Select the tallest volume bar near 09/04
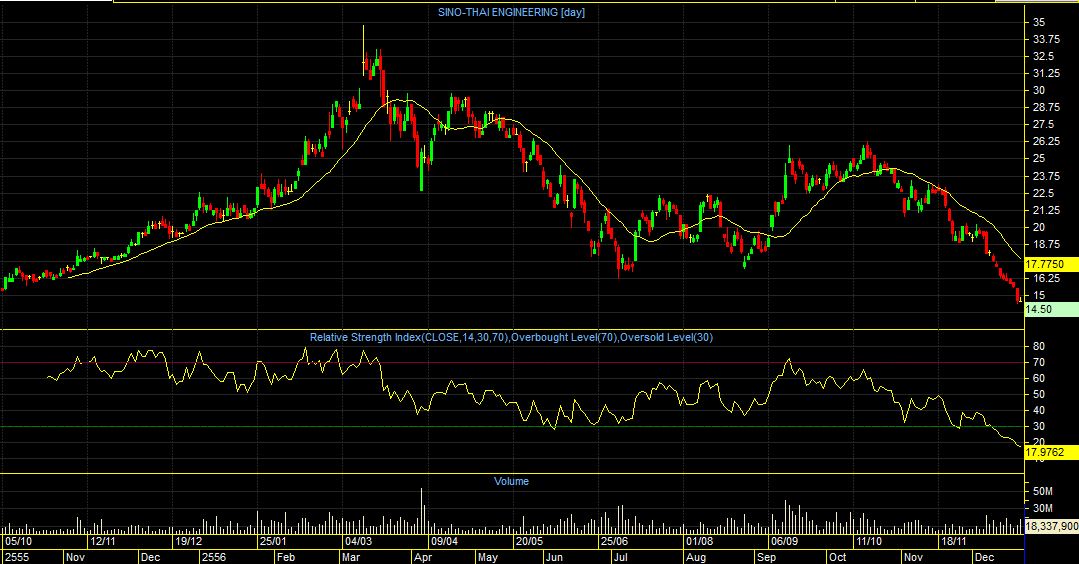This screenshot has width=1079, height=564. [421, 511]
